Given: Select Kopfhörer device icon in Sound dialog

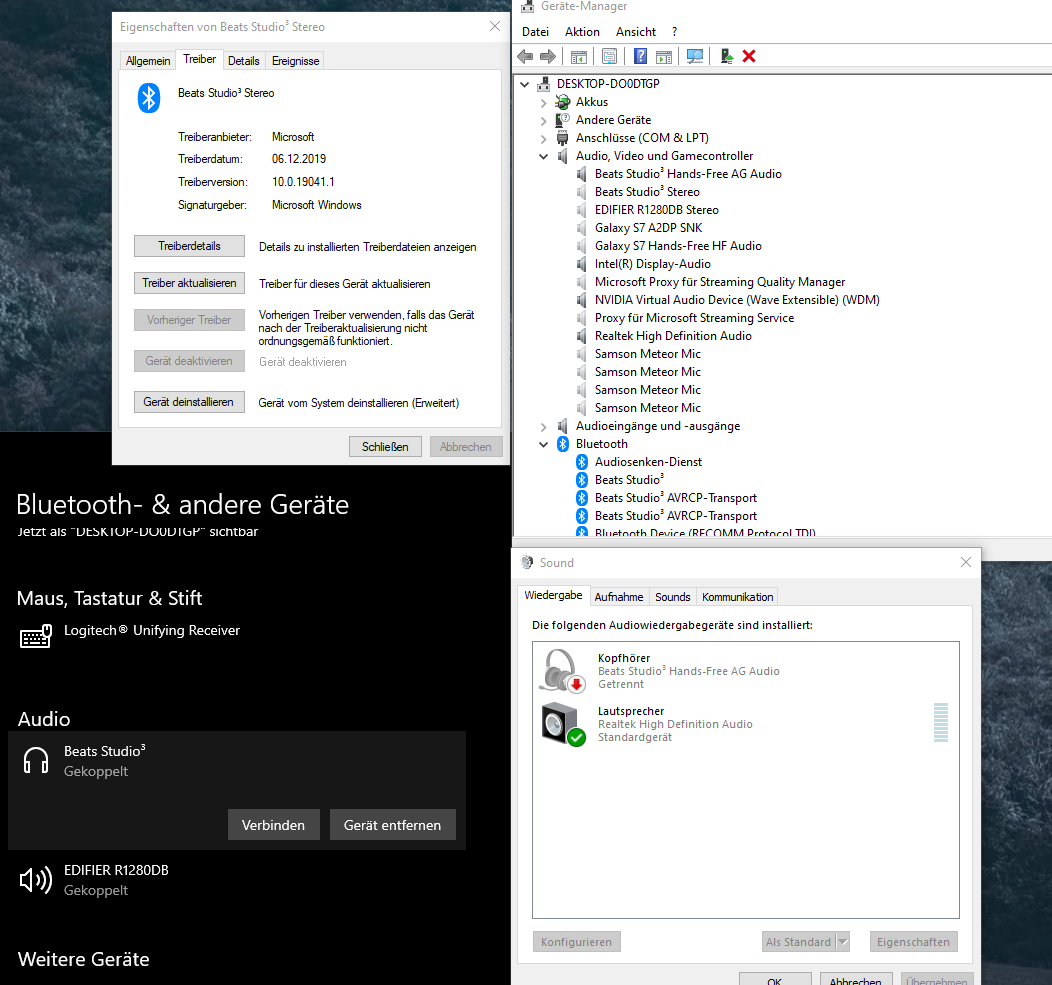Looking at the screenshot, I should pyautogui.click(x=563, y=670).
